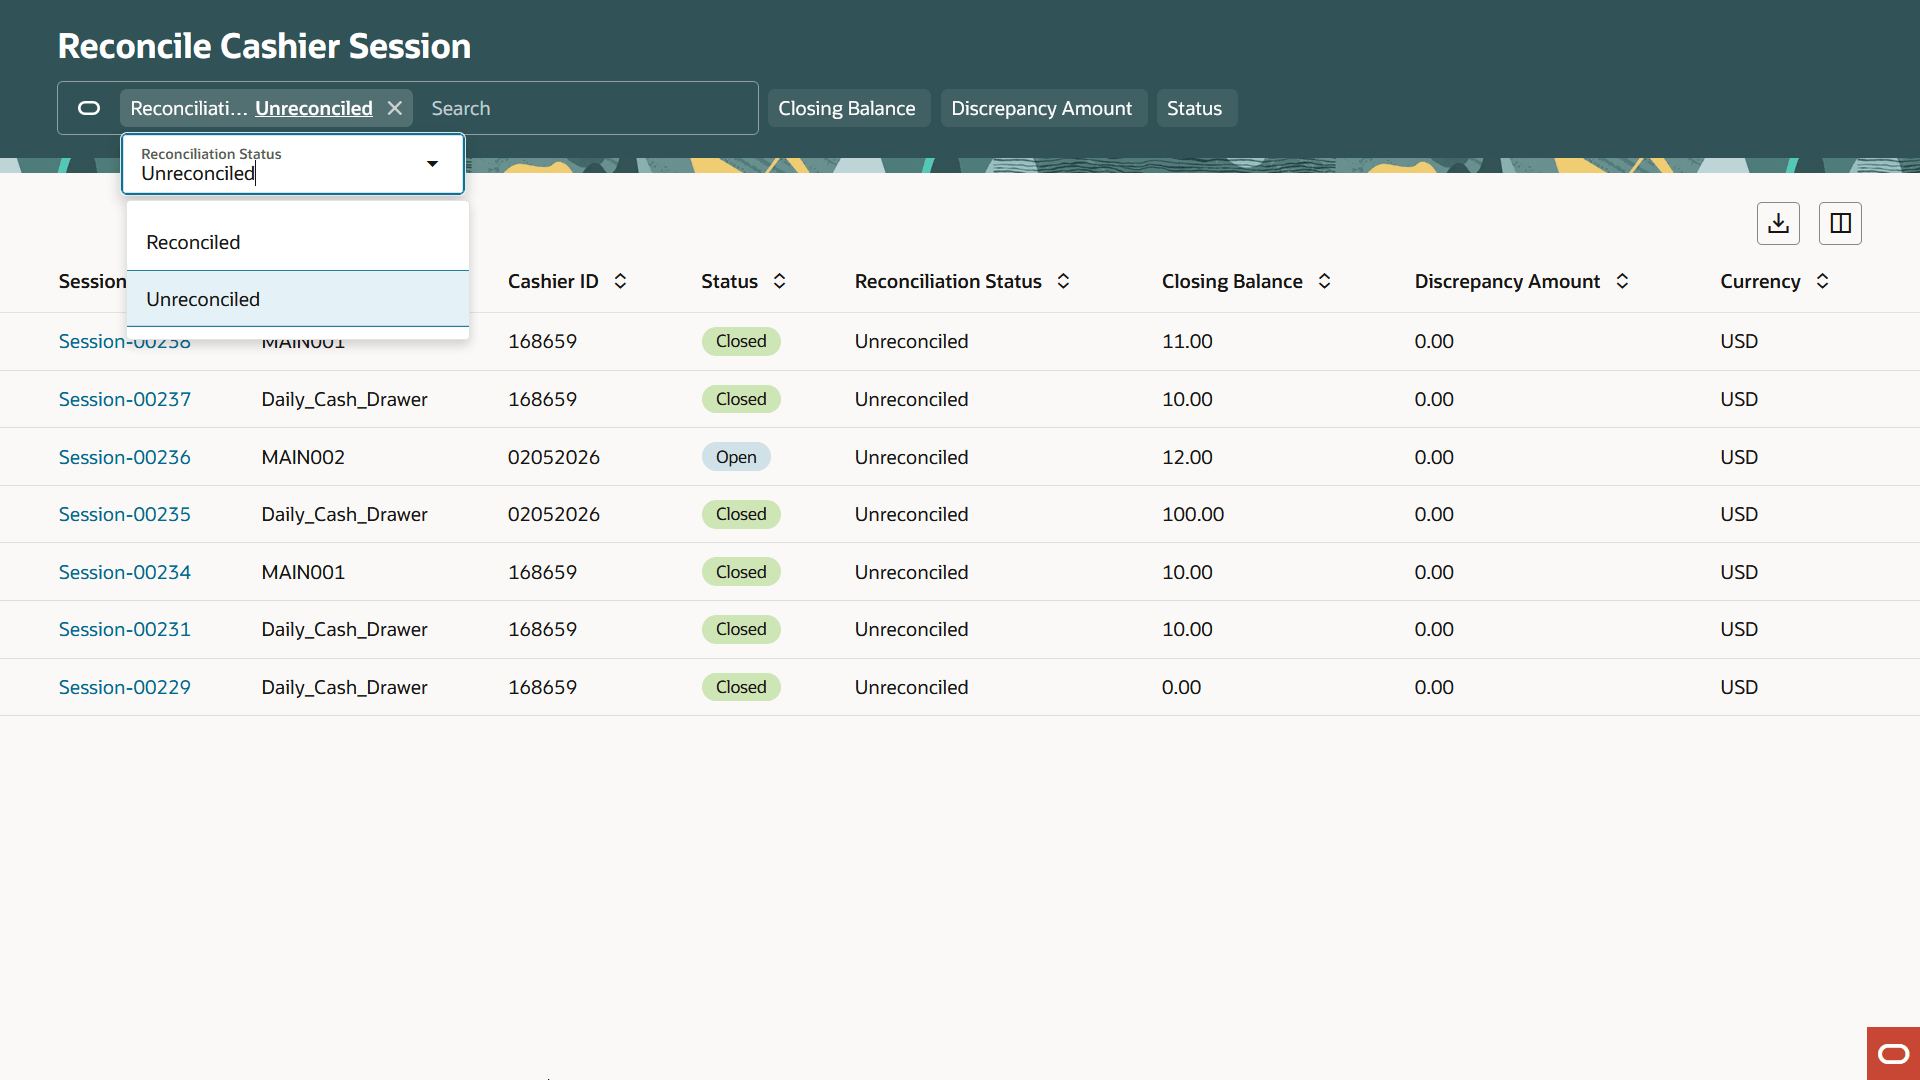Click the Closing Balance filter pill
This screenshot has height=1080, width=1920.
pyautogui.click(x=848, y=108)
